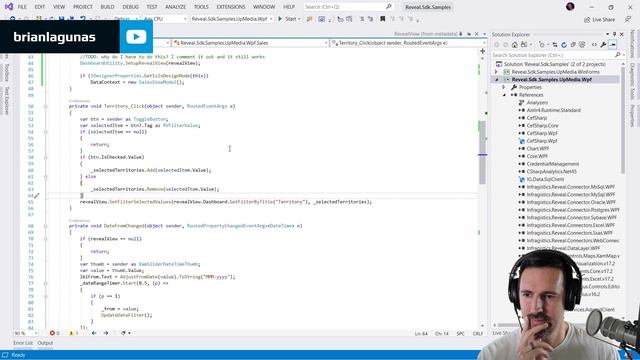Click the bookmark toolbar icon
The image size is (640, 360).
[382, 19]
